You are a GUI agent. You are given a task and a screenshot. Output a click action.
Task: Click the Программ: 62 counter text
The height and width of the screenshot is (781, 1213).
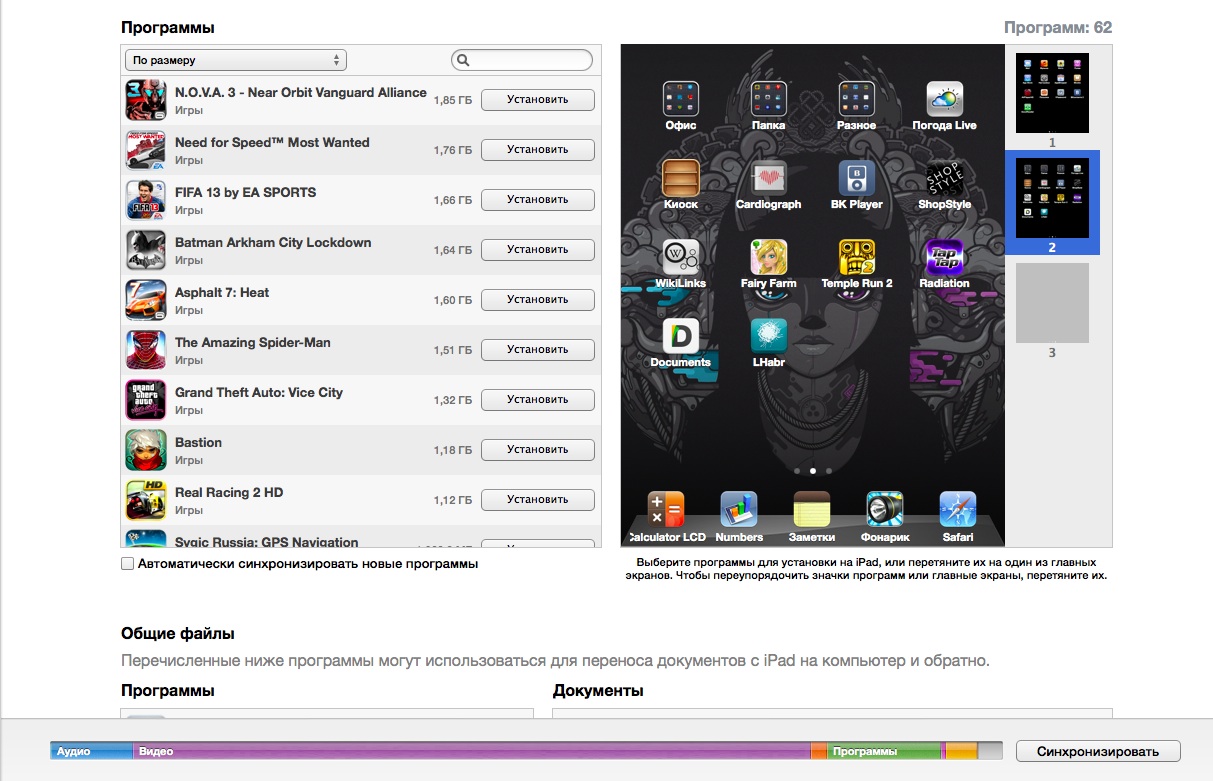point(1058,28)
